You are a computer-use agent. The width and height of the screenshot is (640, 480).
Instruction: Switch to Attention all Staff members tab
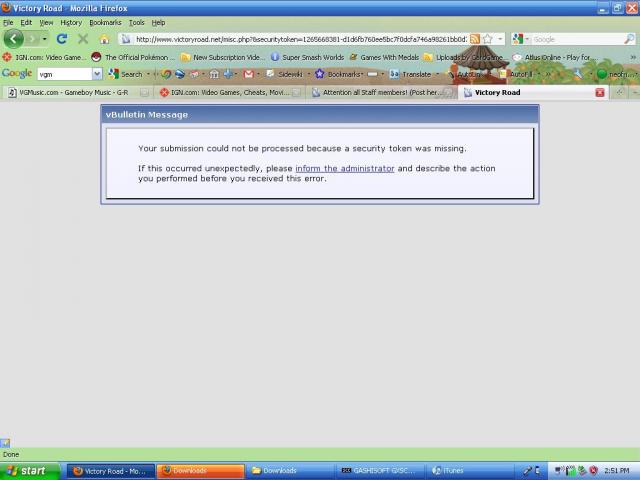(x=380, y=92)
